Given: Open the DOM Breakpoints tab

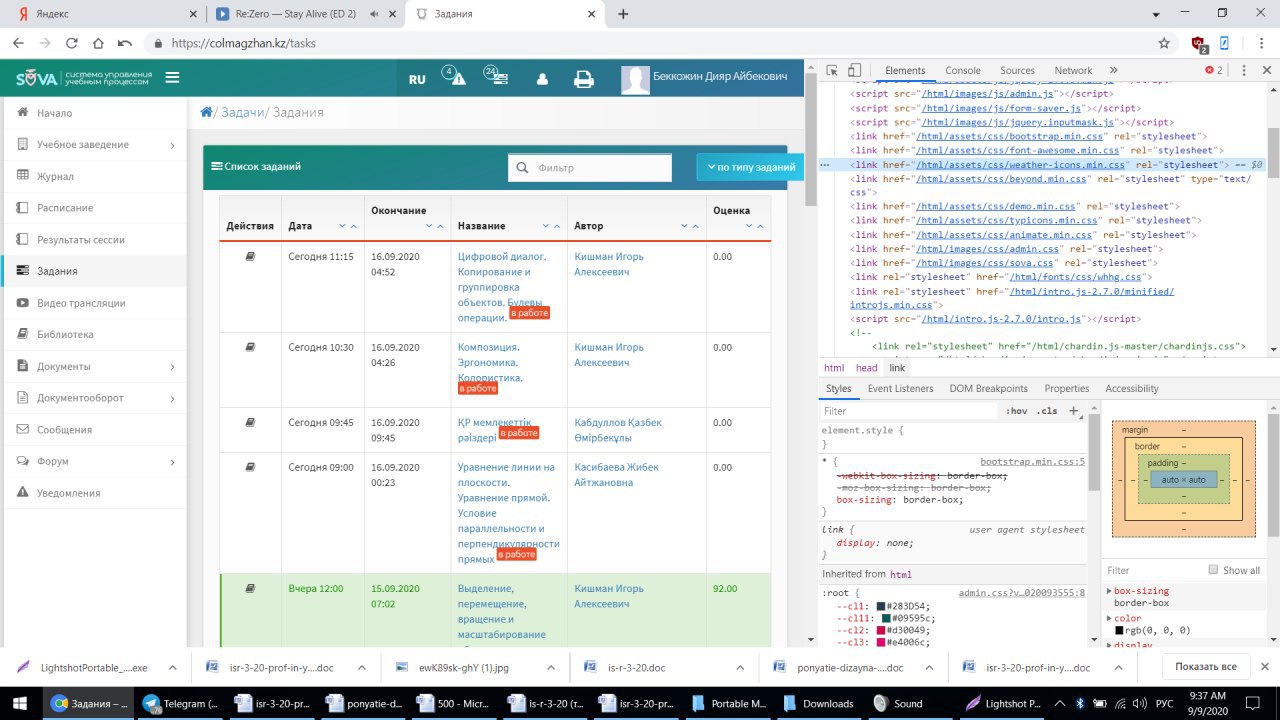Looking at the screenshot, I should pyautogui.click(x=988, y=388).
